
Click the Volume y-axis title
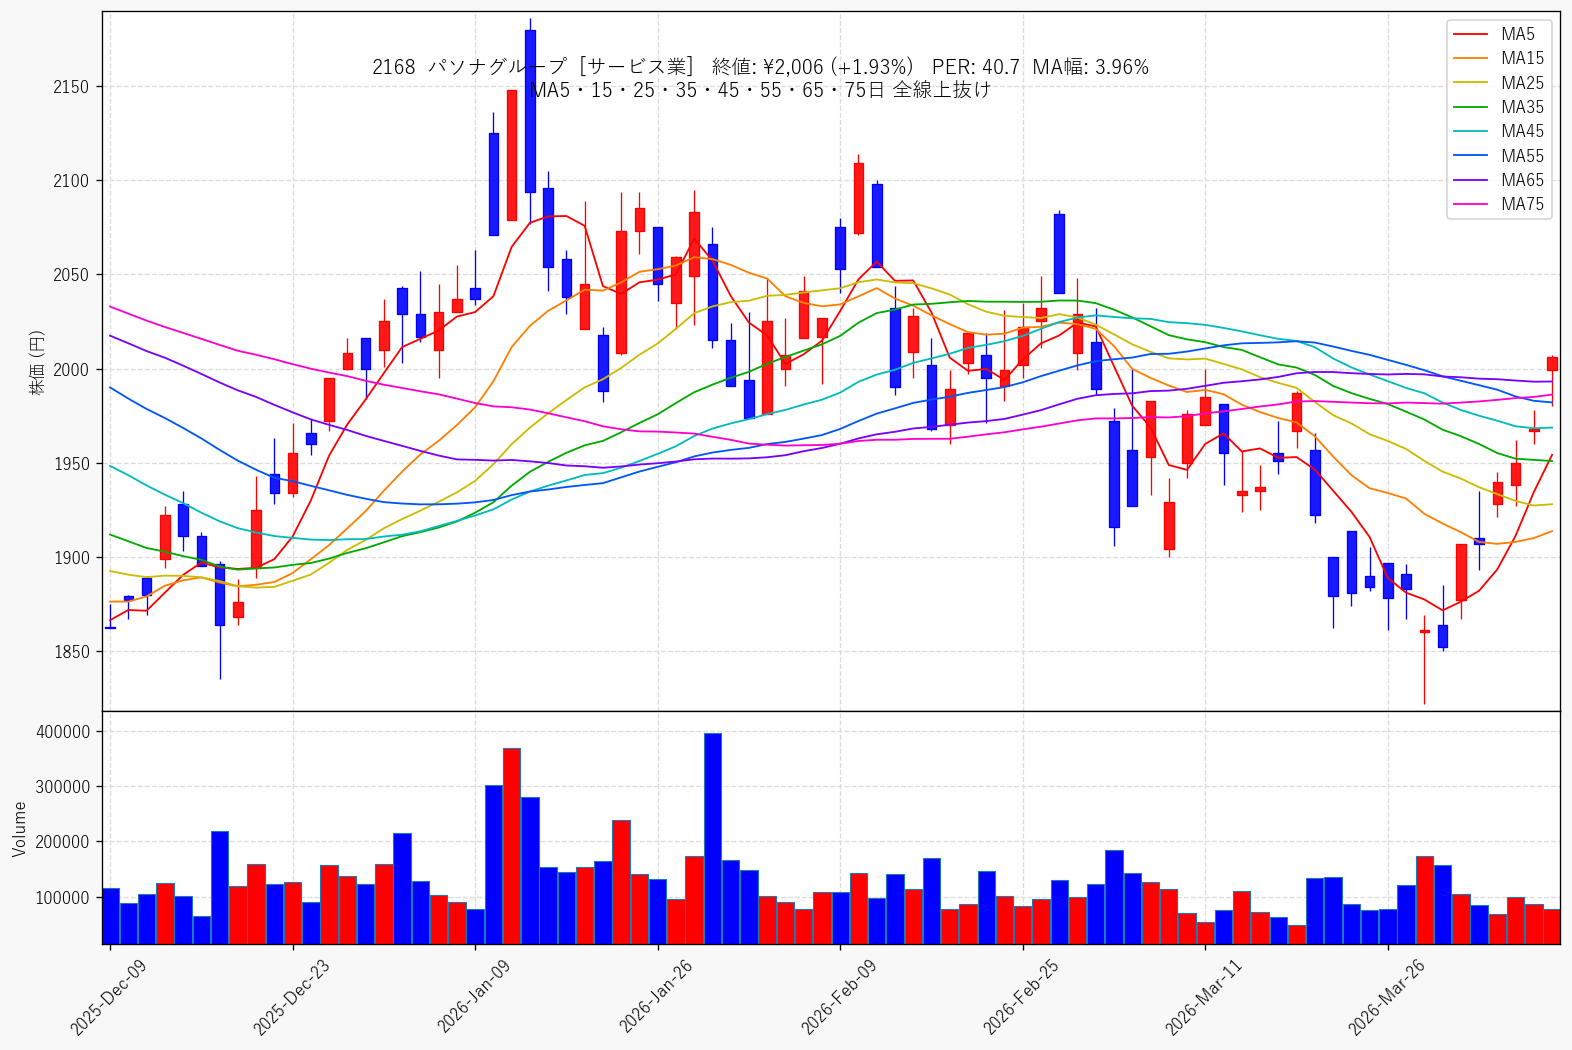(19, 828)
